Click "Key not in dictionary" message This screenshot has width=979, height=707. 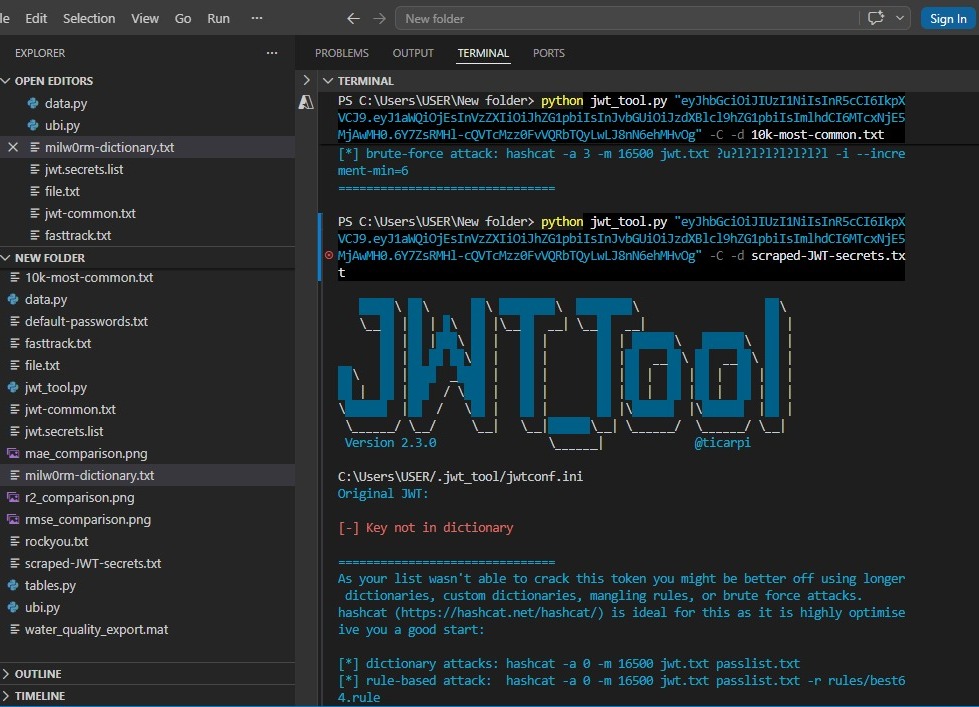click(x=440, y=528)
